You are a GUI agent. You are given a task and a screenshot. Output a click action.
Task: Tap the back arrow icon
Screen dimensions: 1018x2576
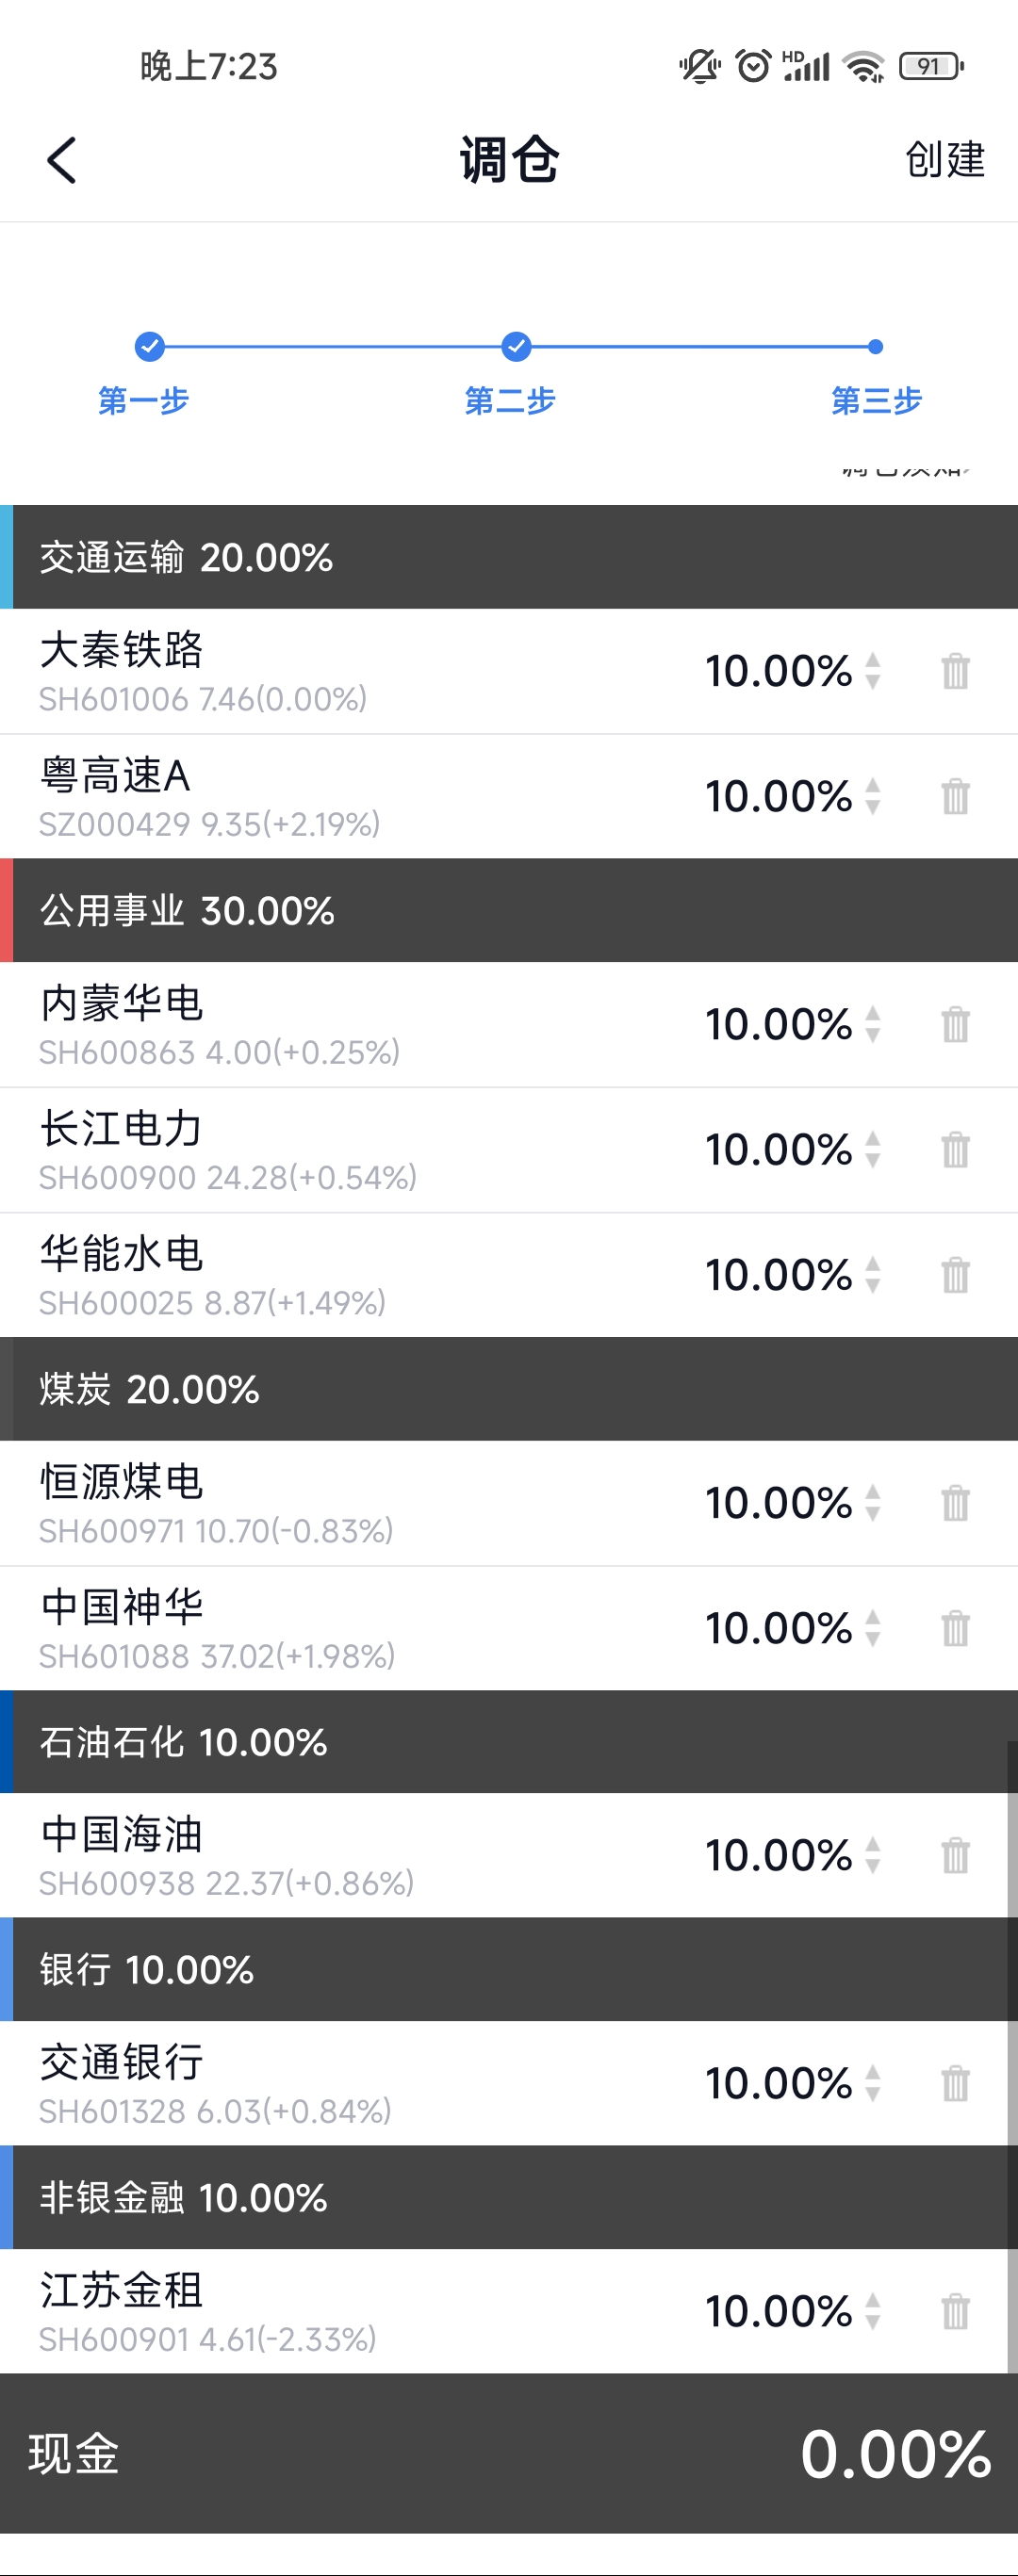pos(62,160)
